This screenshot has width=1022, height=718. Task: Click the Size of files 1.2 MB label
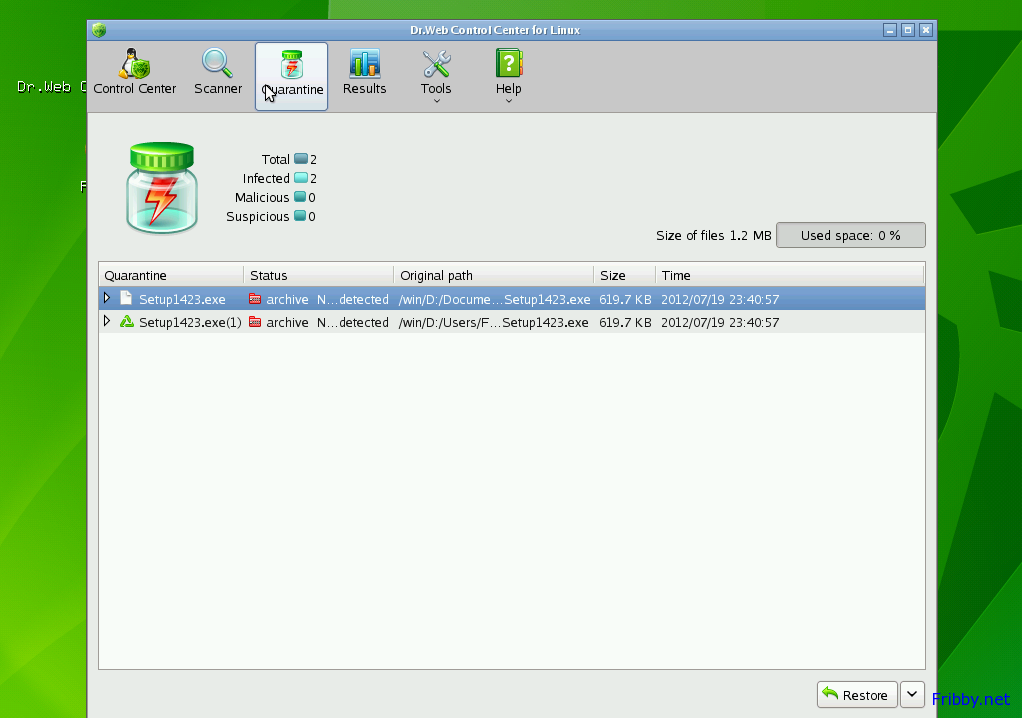tap(714, 235)
